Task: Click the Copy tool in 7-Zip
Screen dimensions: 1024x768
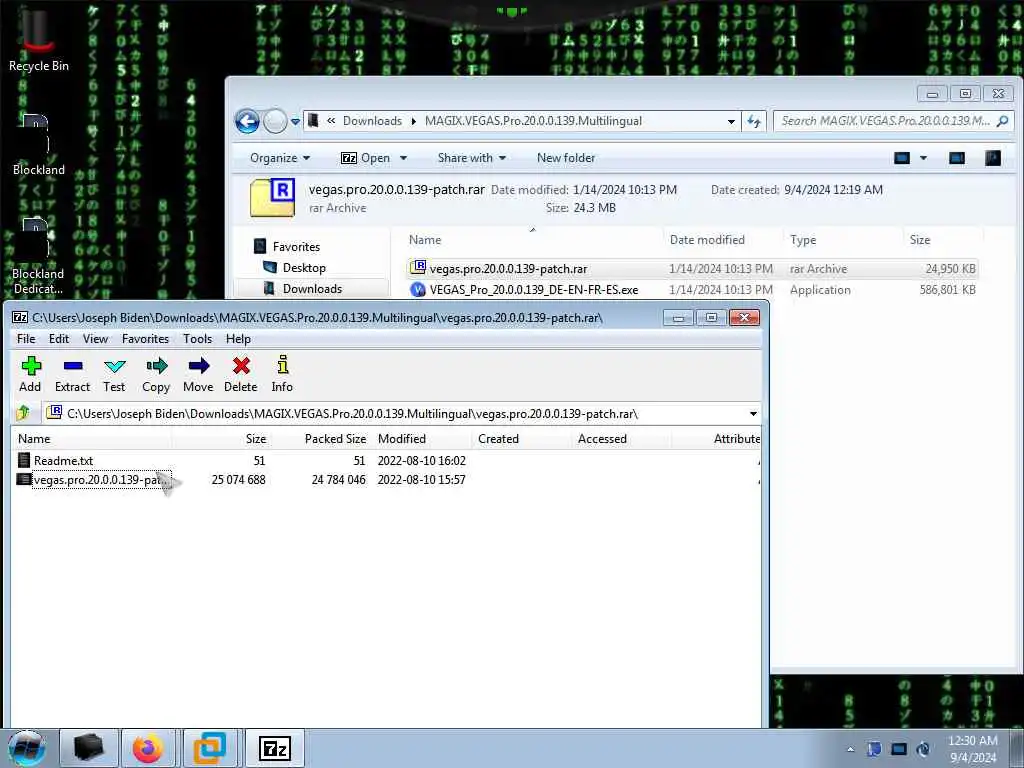Action: tap(156, 374)
